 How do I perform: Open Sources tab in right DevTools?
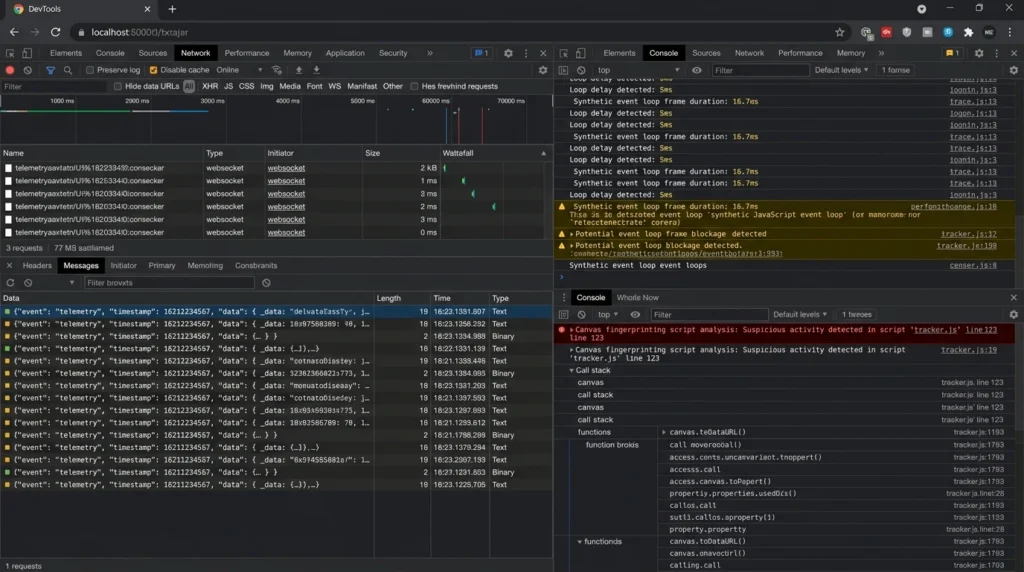tap(706, 53)
